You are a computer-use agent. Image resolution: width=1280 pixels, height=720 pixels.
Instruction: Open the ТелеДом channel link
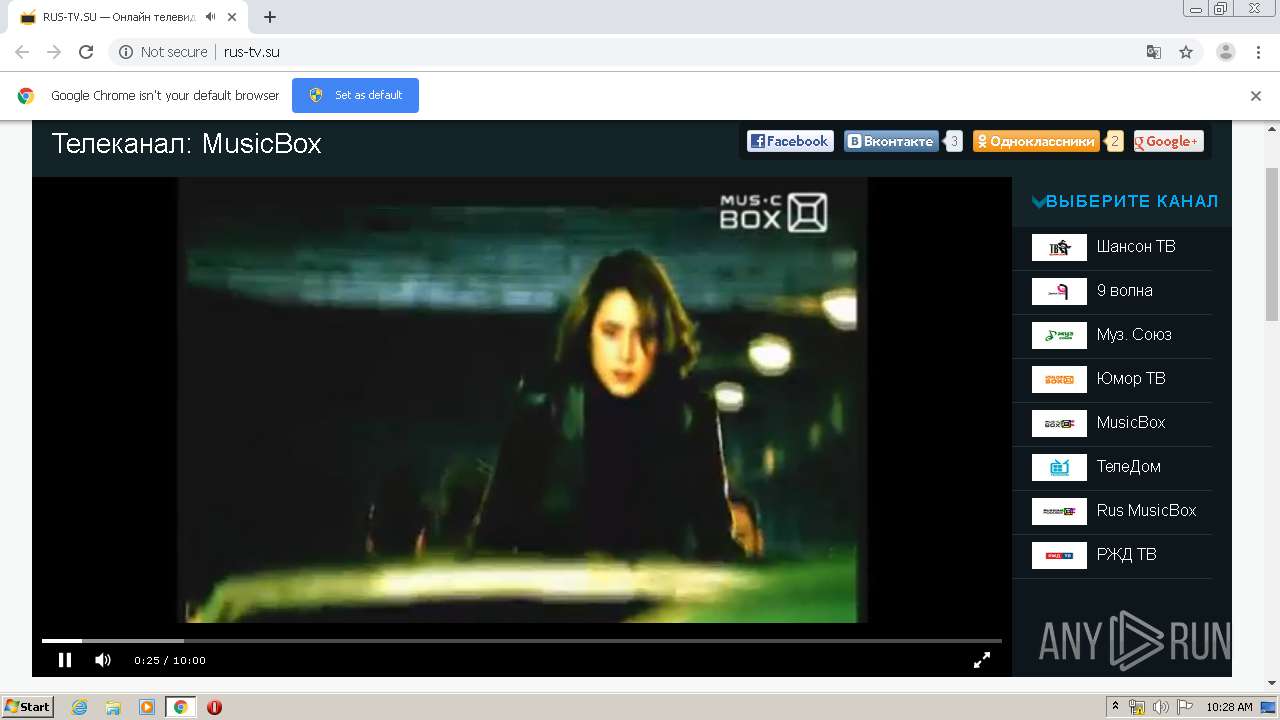click(x=1129, y=467)
